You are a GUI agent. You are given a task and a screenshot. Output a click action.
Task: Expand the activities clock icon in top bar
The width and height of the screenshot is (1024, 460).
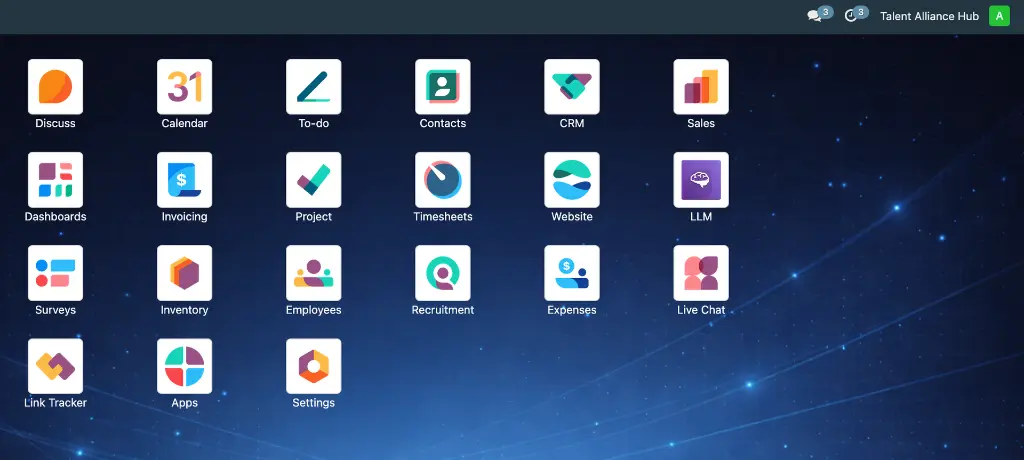(852, 16)
